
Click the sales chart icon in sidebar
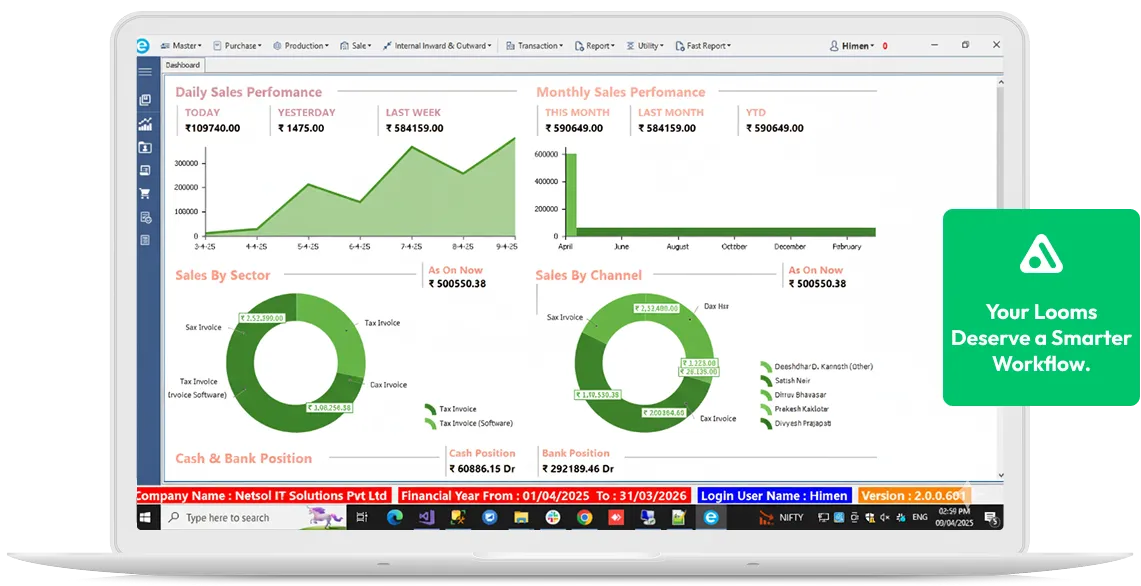(x=145, y=124)
